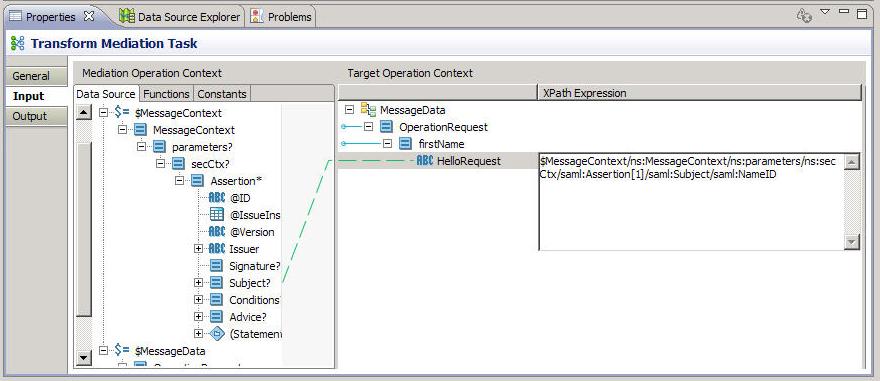
Task: Switch to the Properties tab
Action: pos(51,17)
